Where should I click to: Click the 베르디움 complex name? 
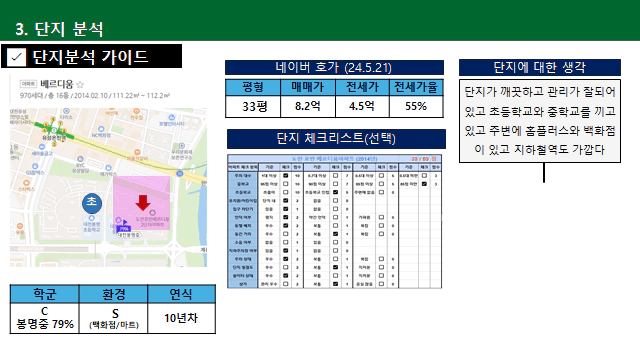(57, 84)
